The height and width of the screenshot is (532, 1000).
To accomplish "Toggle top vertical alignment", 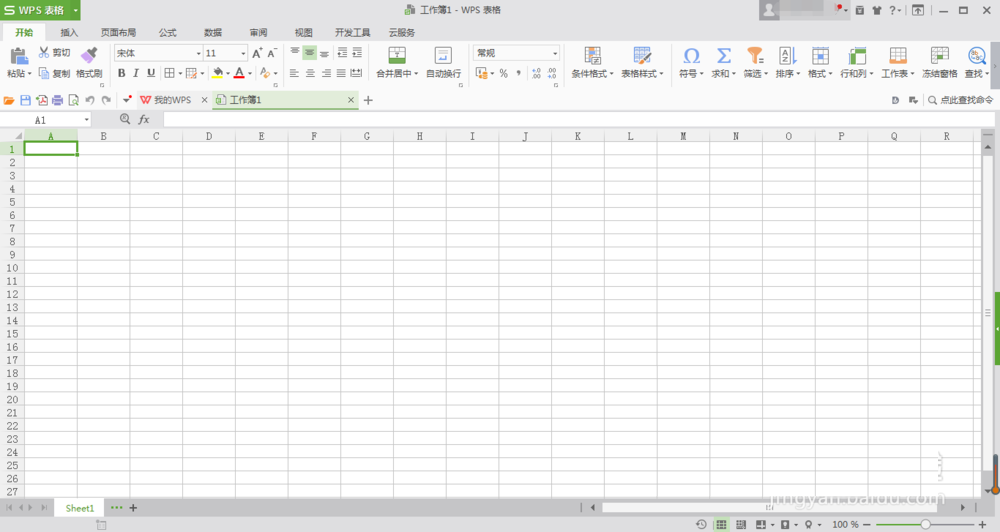I will 295,52.
